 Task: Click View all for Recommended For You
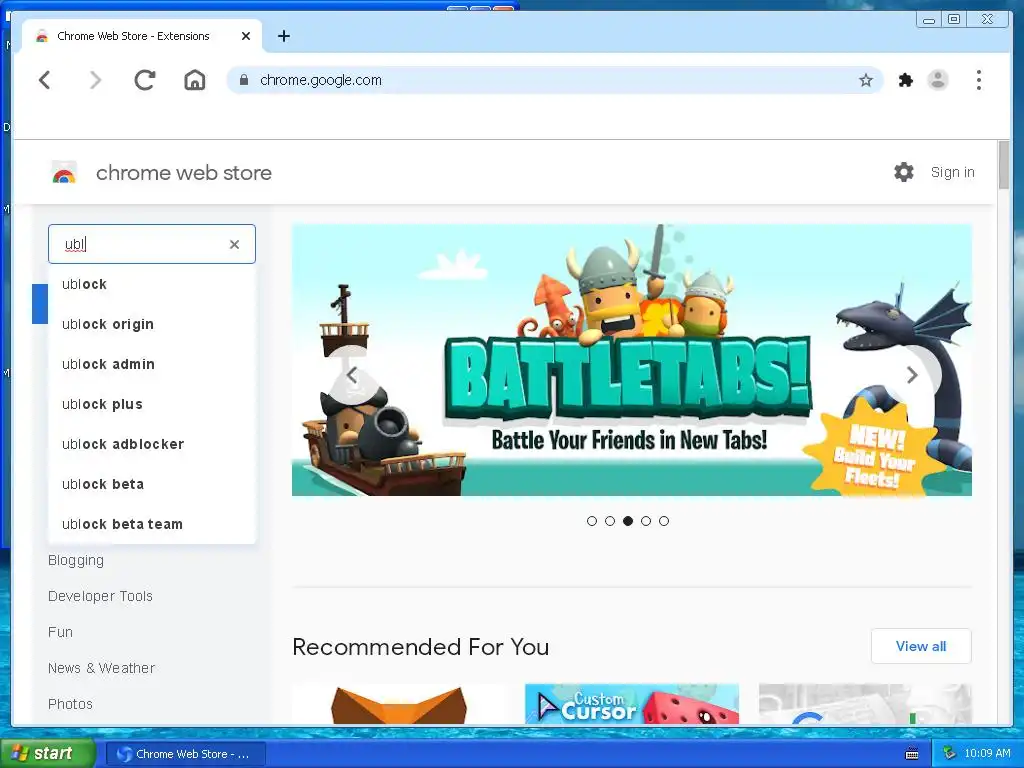tap(921, 646)
